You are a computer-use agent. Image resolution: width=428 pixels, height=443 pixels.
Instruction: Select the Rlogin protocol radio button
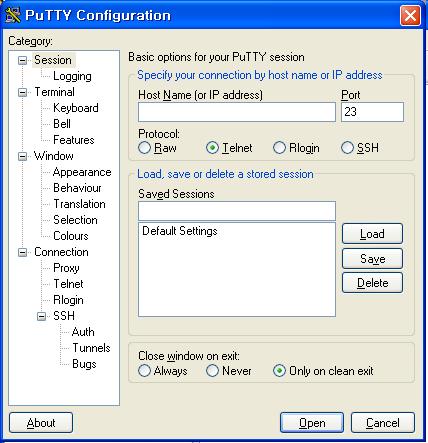[x=279, y=148]
